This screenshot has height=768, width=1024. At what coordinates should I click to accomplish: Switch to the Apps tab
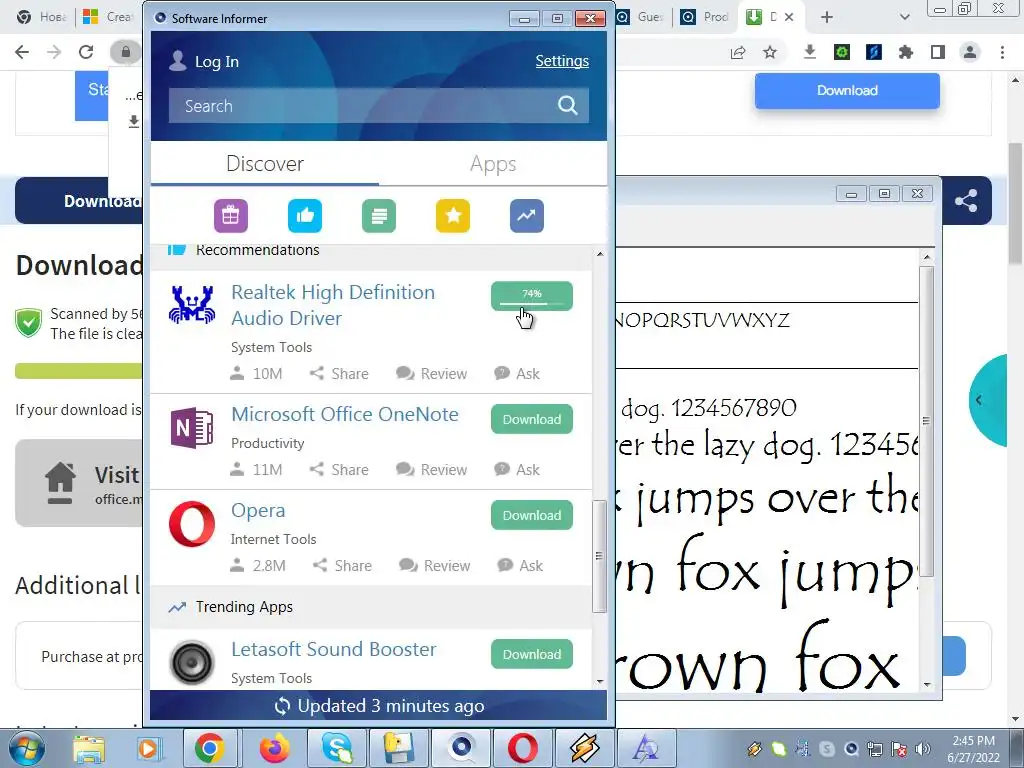click(493, 163)
